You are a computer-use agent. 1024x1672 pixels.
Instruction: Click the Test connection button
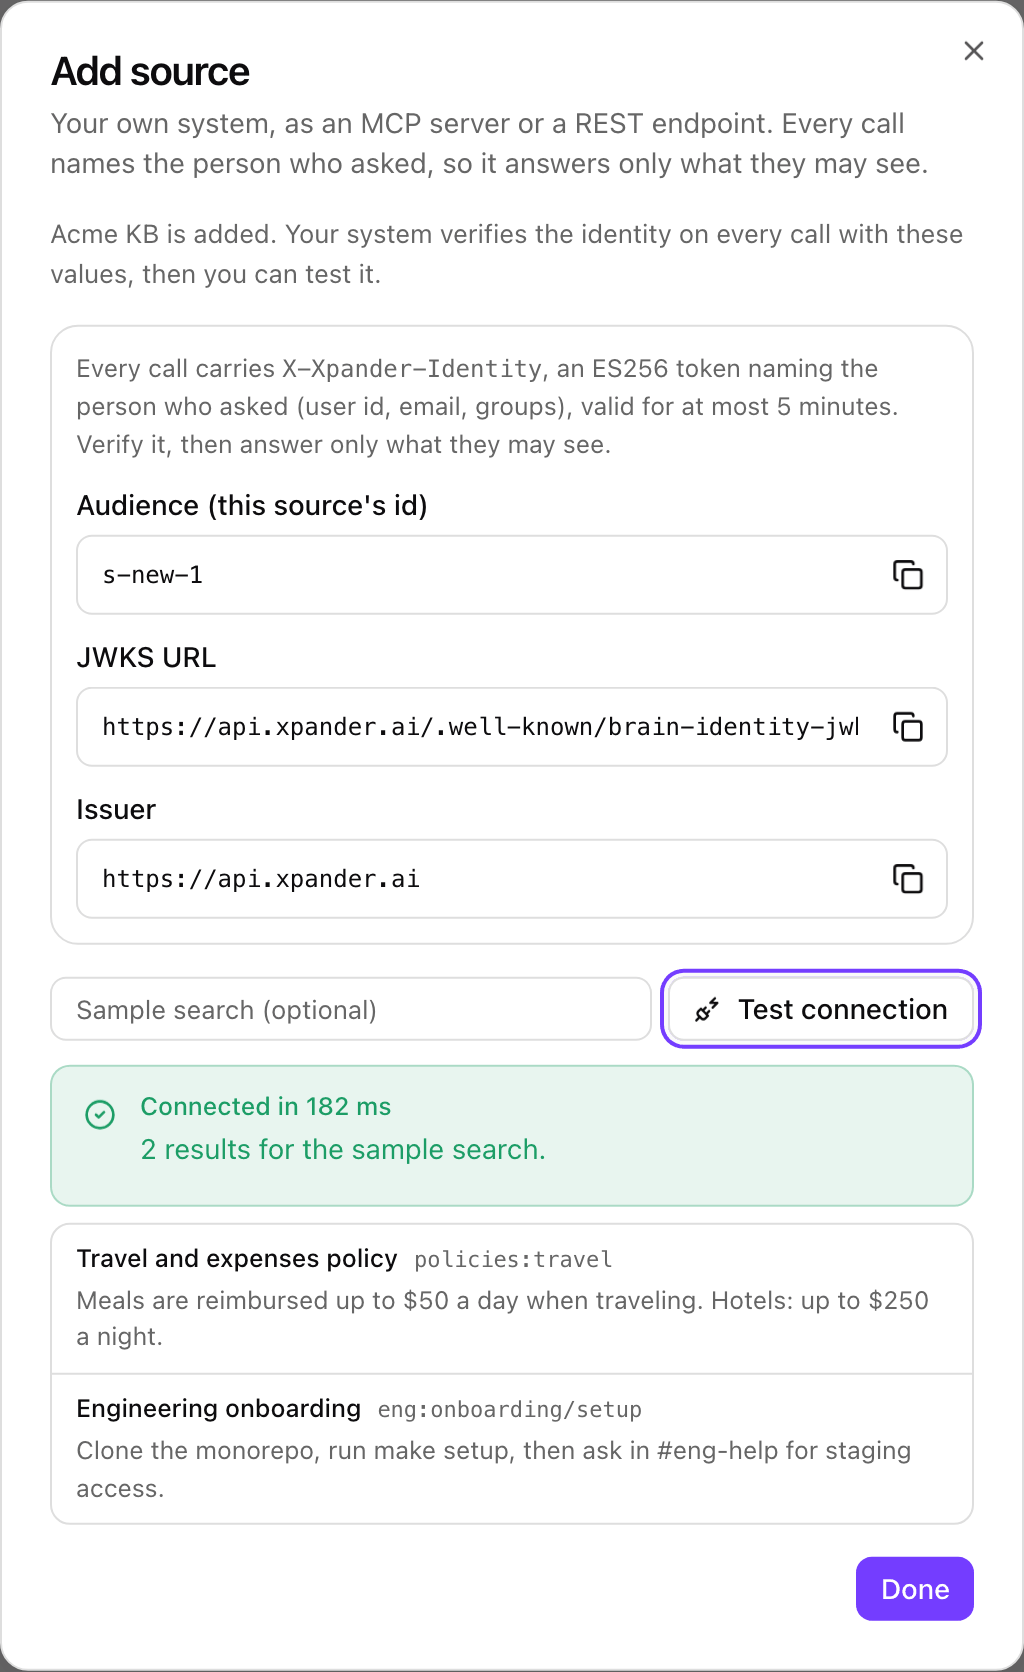coord(821,1009)
